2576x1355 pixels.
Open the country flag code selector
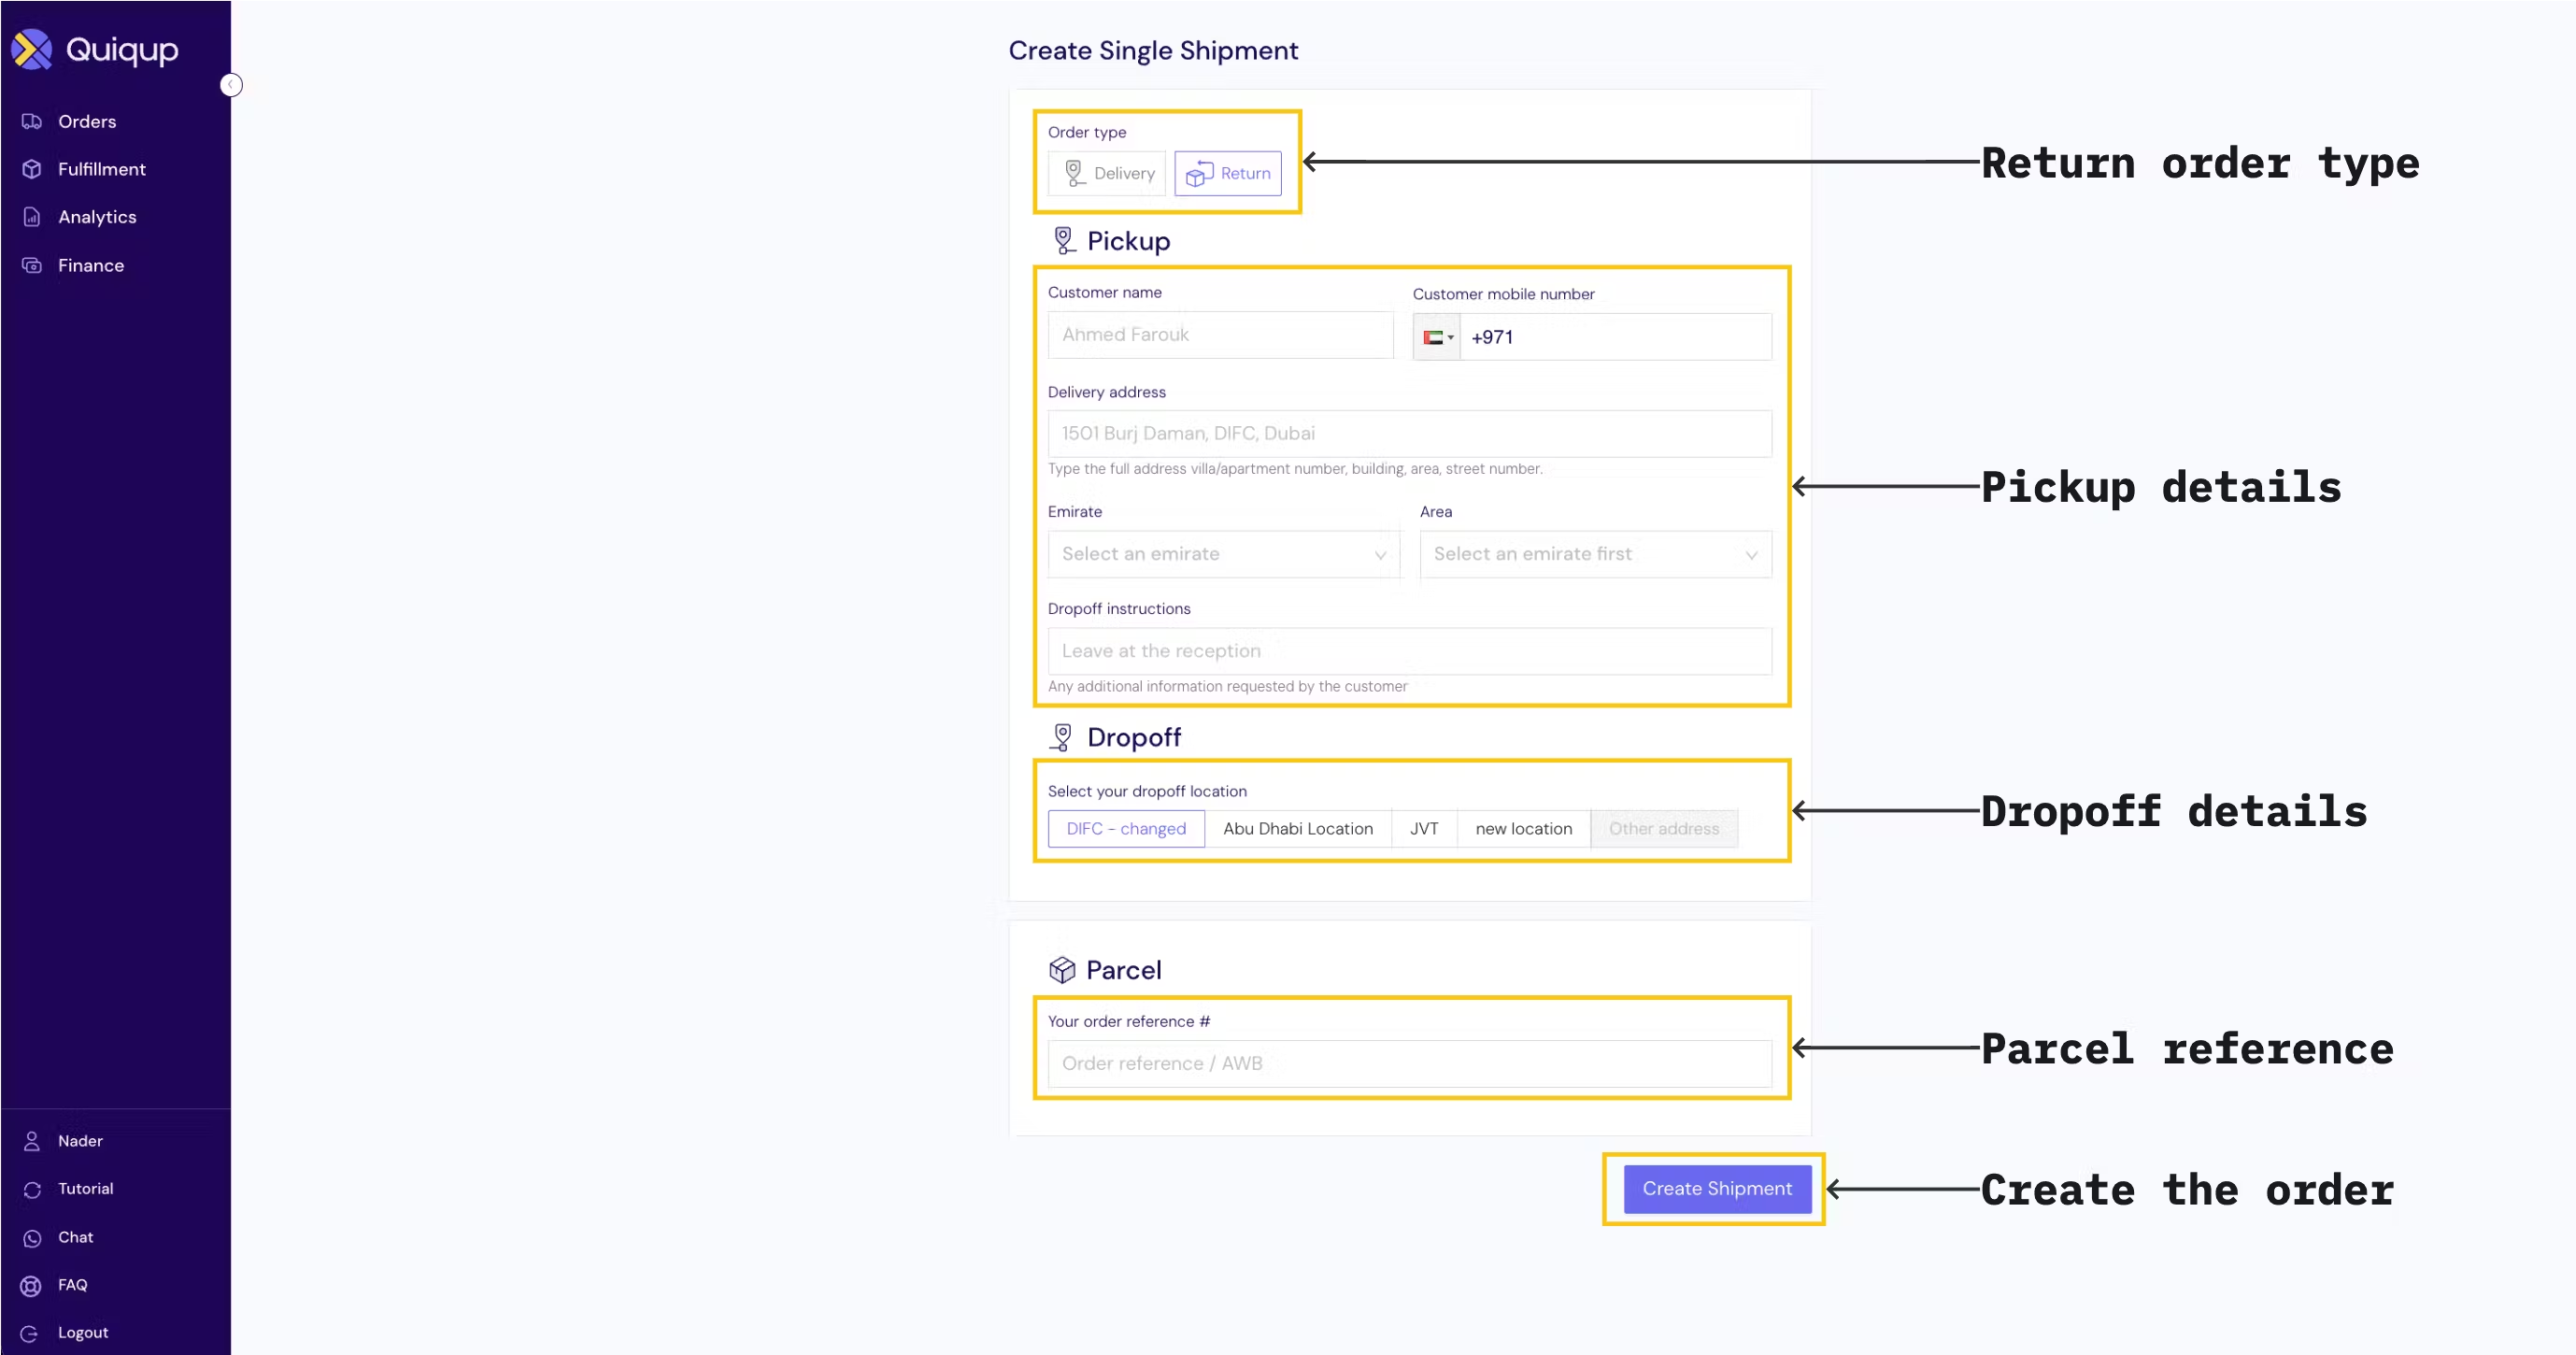coord(1437,338)
